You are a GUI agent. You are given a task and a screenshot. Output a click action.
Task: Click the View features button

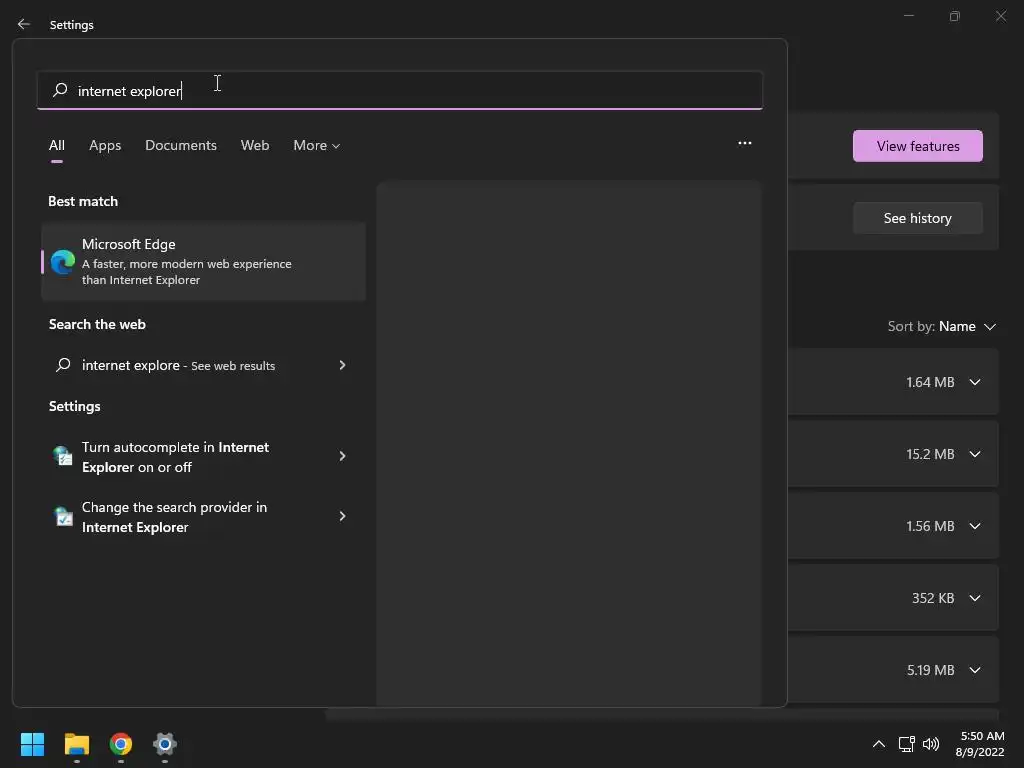click(918, 146)
